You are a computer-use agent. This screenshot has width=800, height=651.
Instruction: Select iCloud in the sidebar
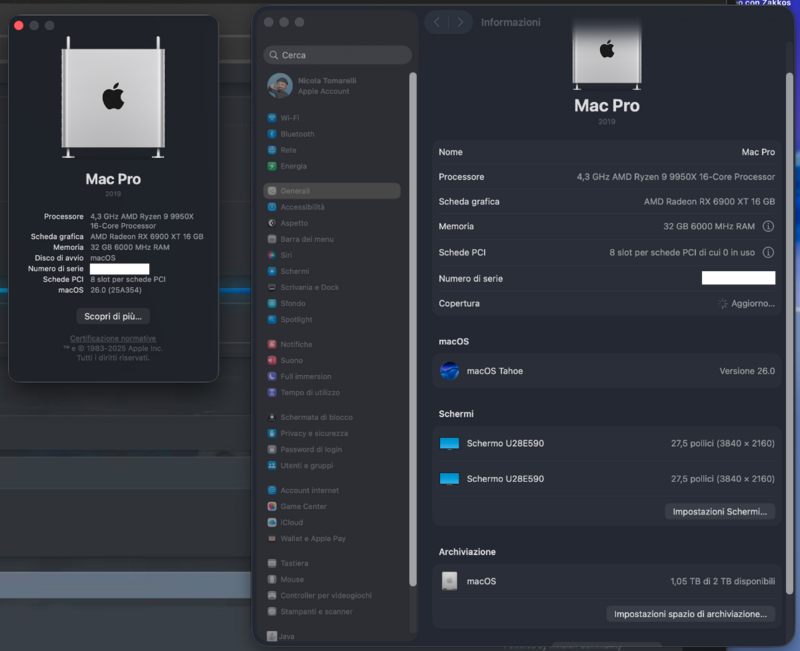pos(291,522)
